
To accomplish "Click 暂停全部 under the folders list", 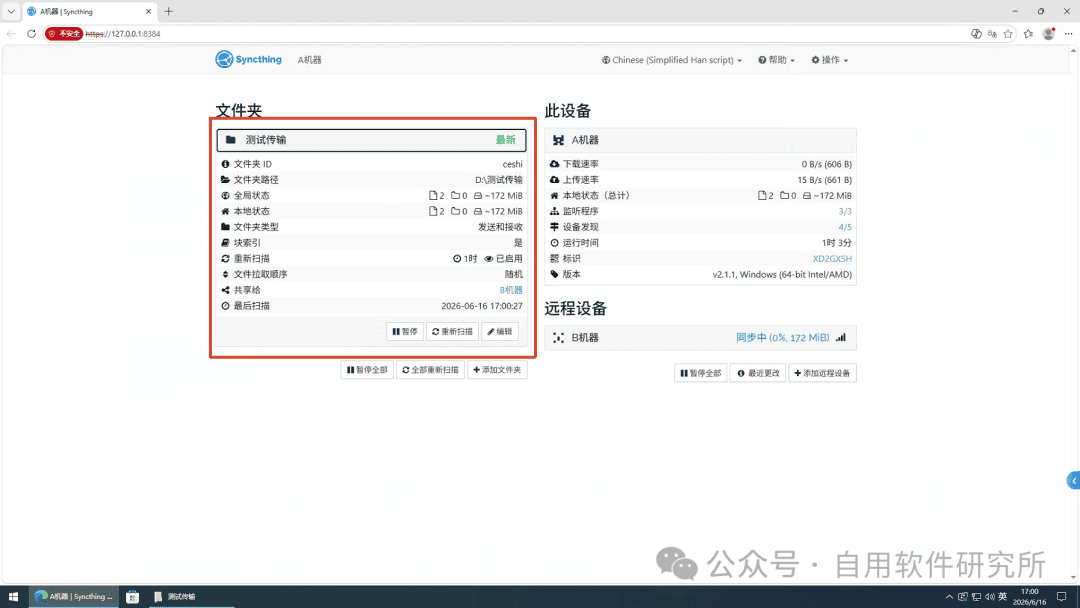I will pyautogui.click(x=366, y=370).
